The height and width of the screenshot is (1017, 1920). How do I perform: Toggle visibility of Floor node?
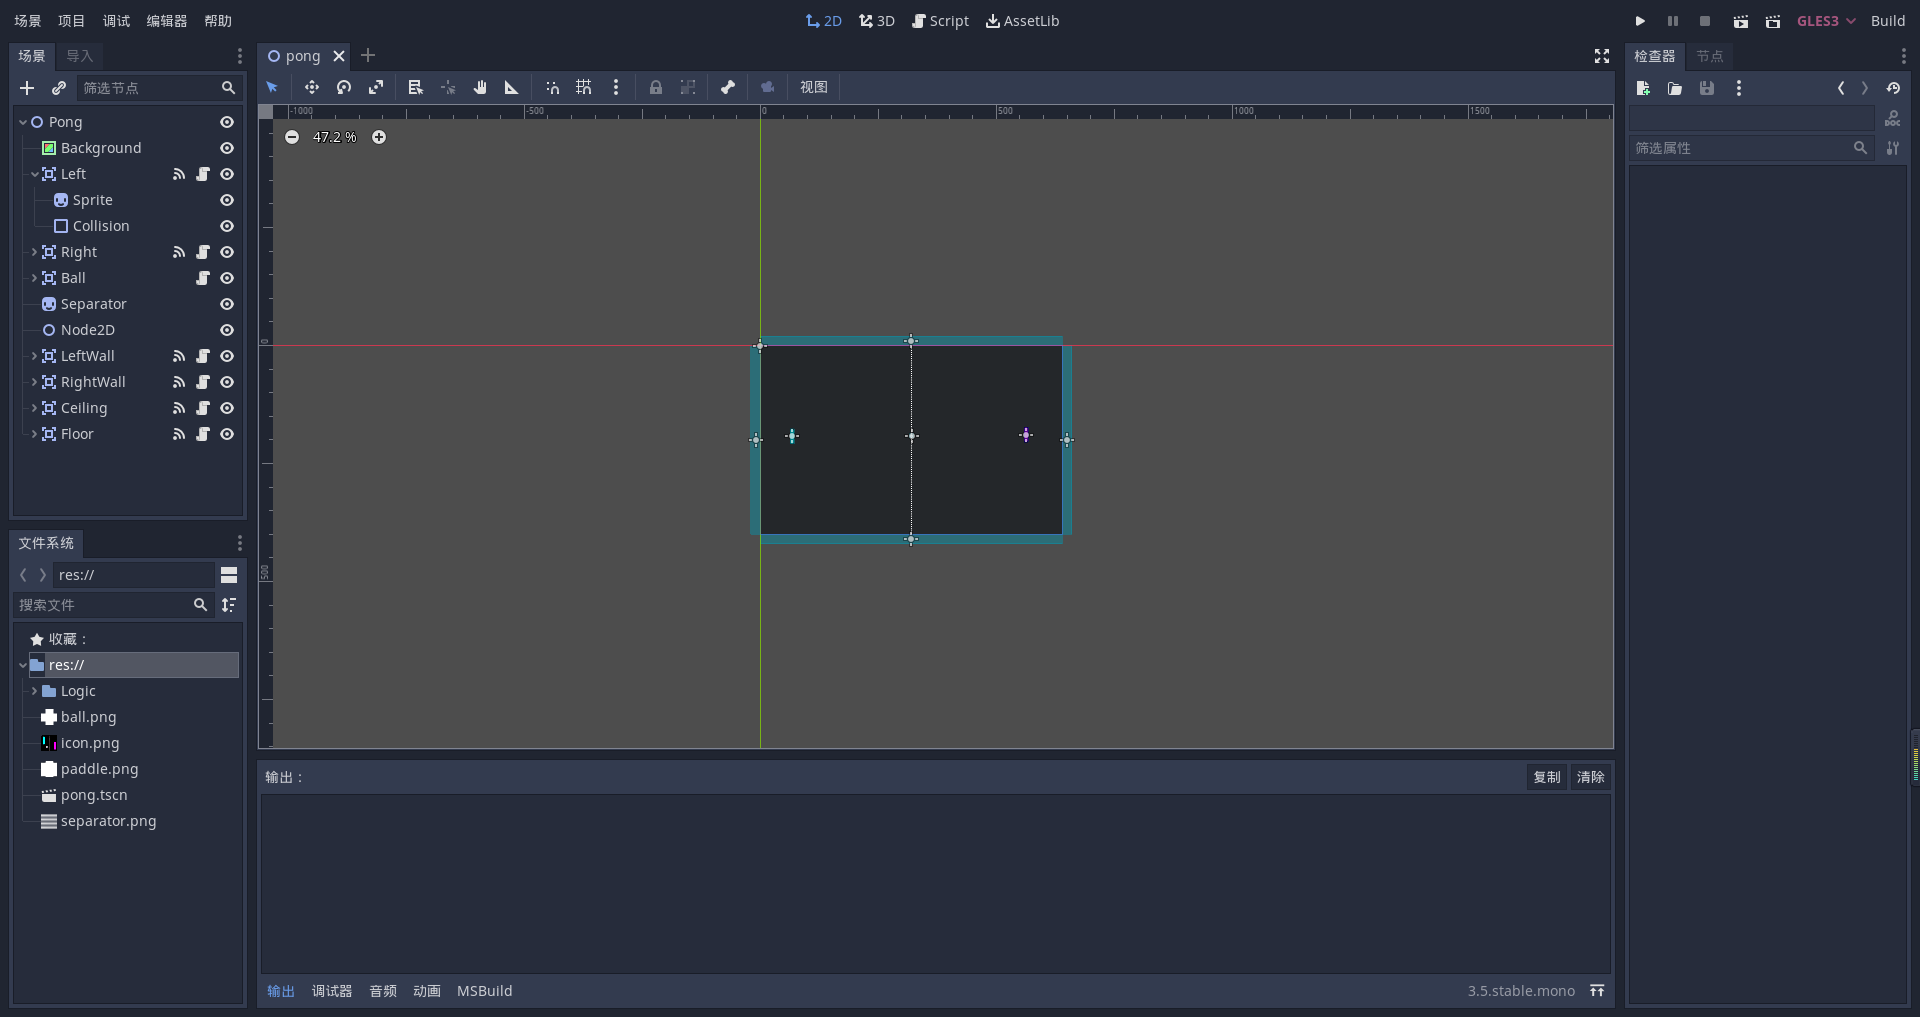pyautogui.click(x=227, y=434)
